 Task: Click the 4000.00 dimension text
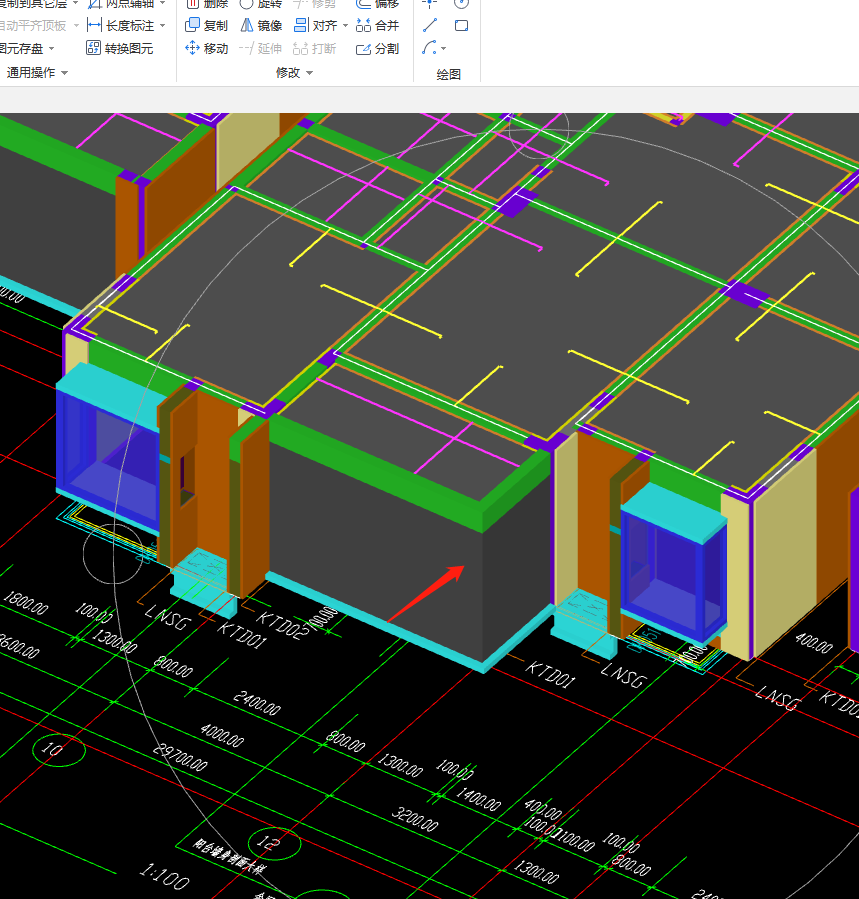click(x=222, y=735)
